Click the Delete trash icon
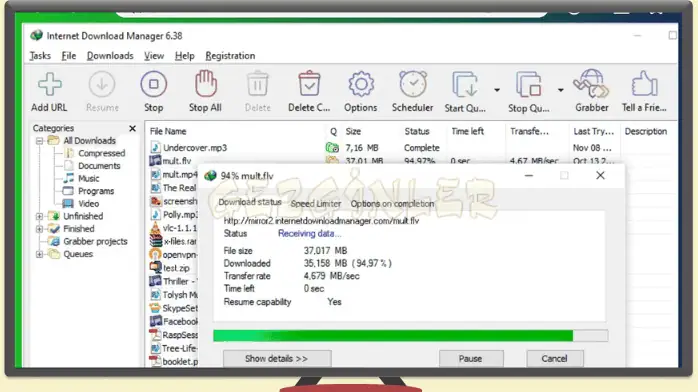 point(257,84)
